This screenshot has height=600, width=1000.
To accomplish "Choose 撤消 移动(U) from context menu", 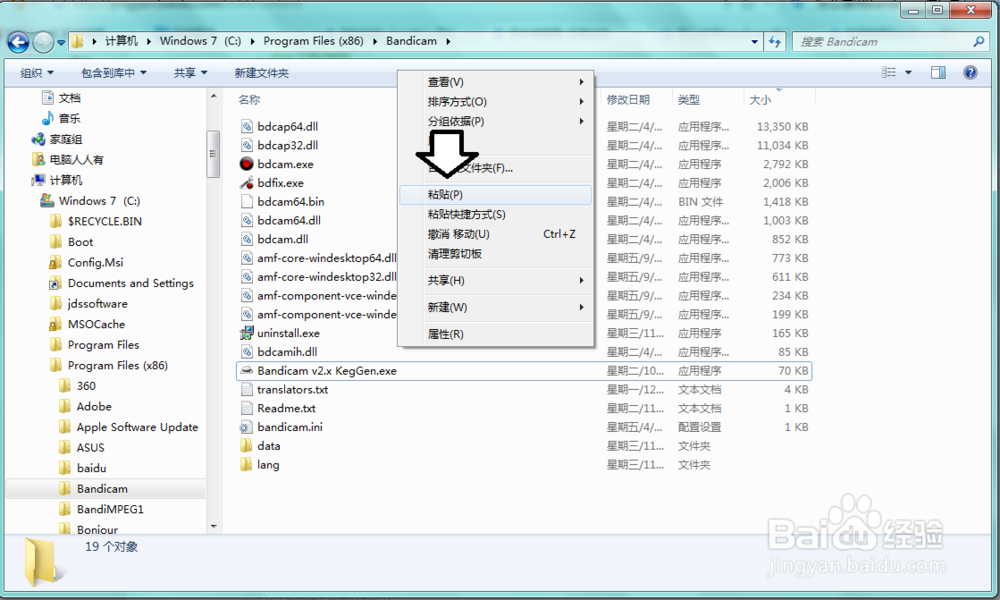I will [x=496, y=234].
